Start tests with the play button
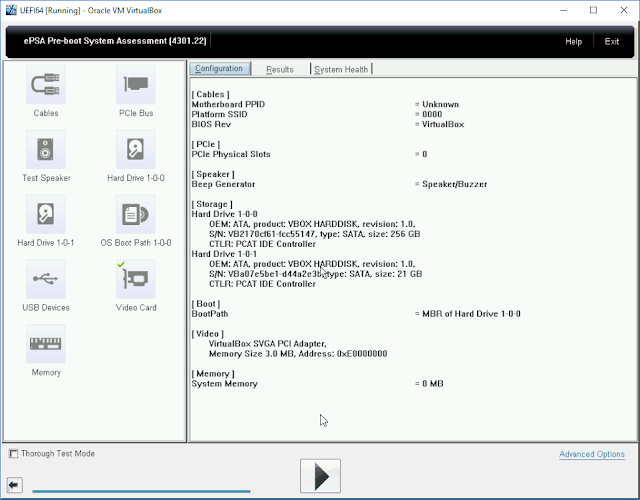Image resolution: width=640 pixels, height=500 pixels. pyautogui.click(x=320, y=476)
